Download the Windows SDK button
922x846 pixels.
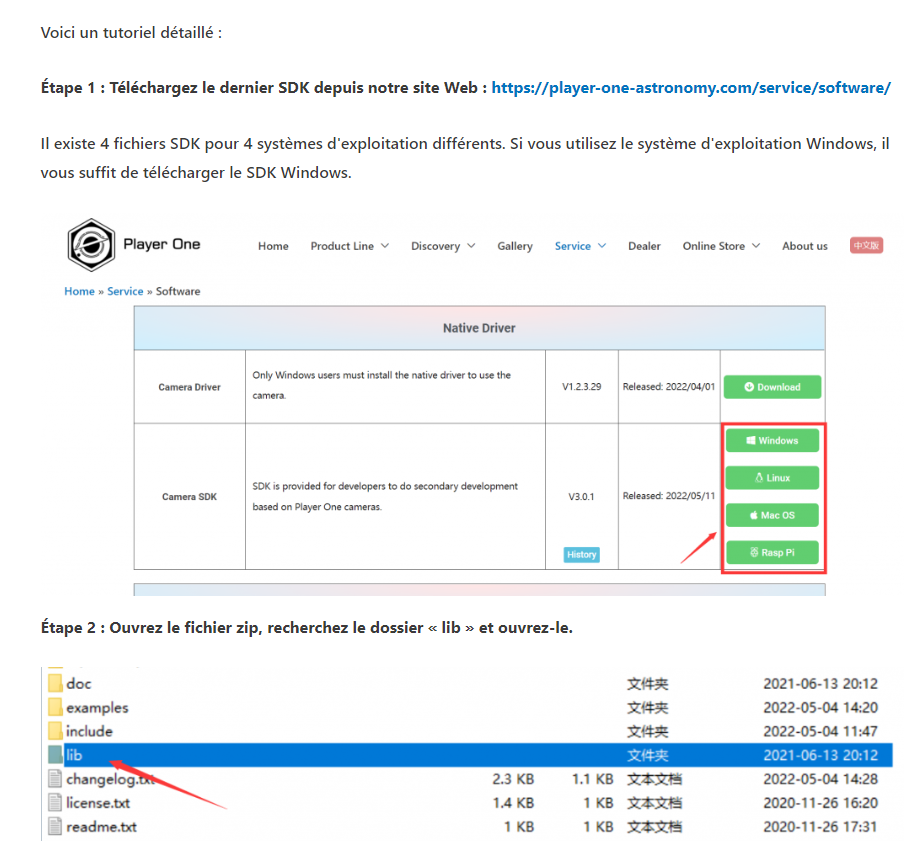pyautogui.click(x=772, y=440)
